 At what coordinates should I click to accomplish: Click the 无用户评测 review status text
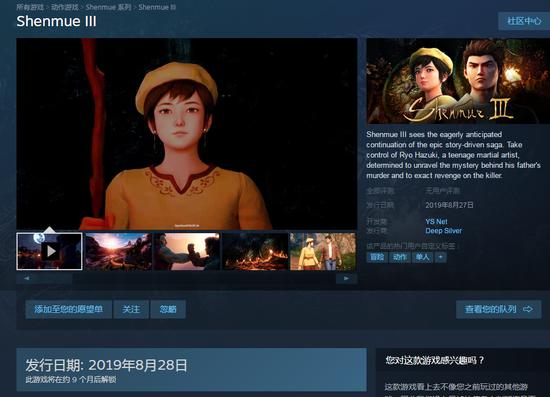443,191
